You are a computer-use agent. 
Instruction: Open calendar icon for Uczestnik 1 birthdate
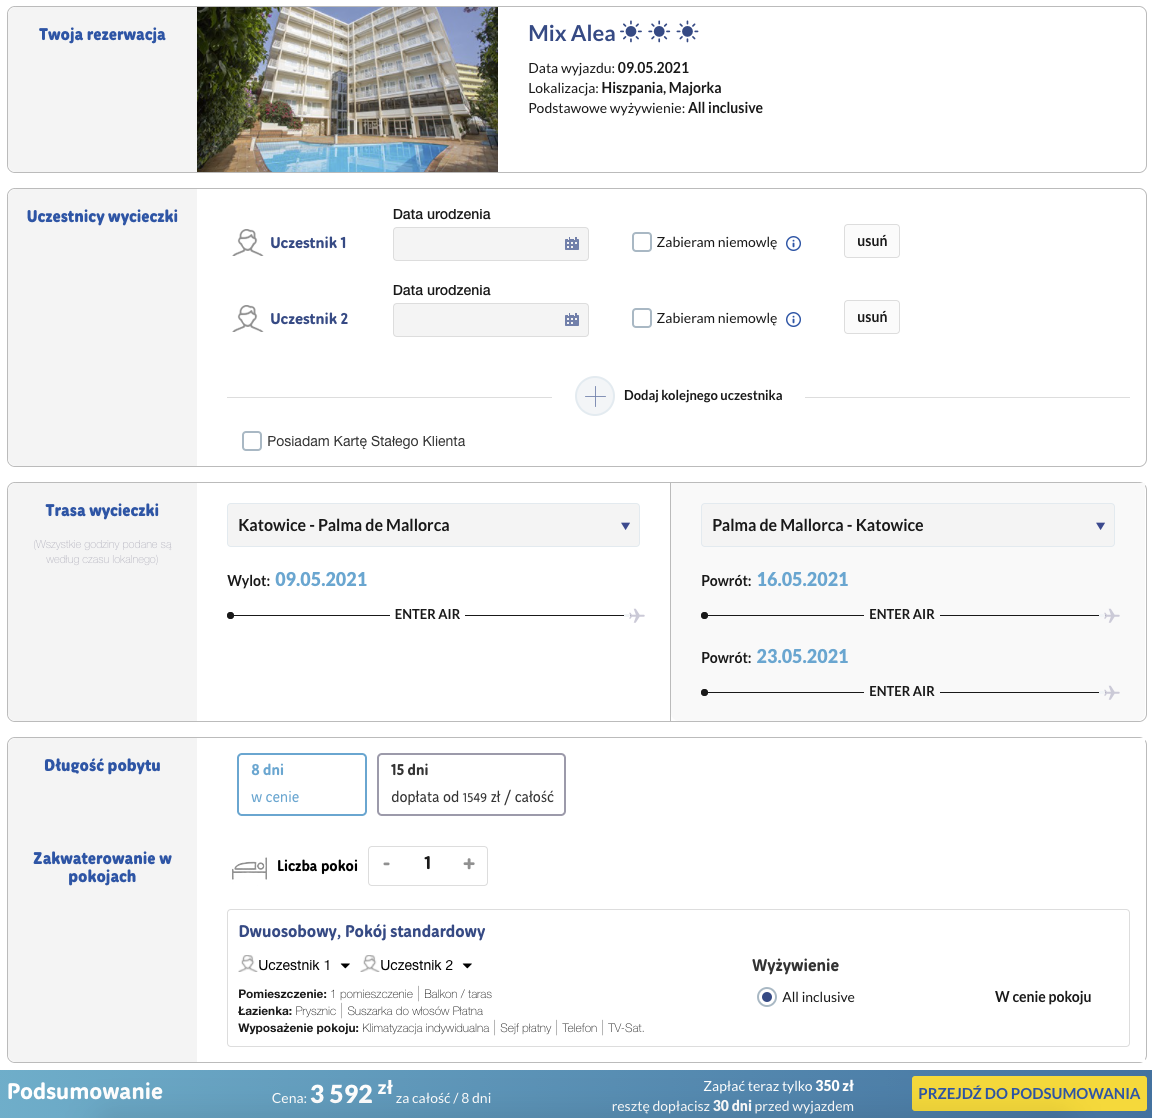(x=572, y=244)
